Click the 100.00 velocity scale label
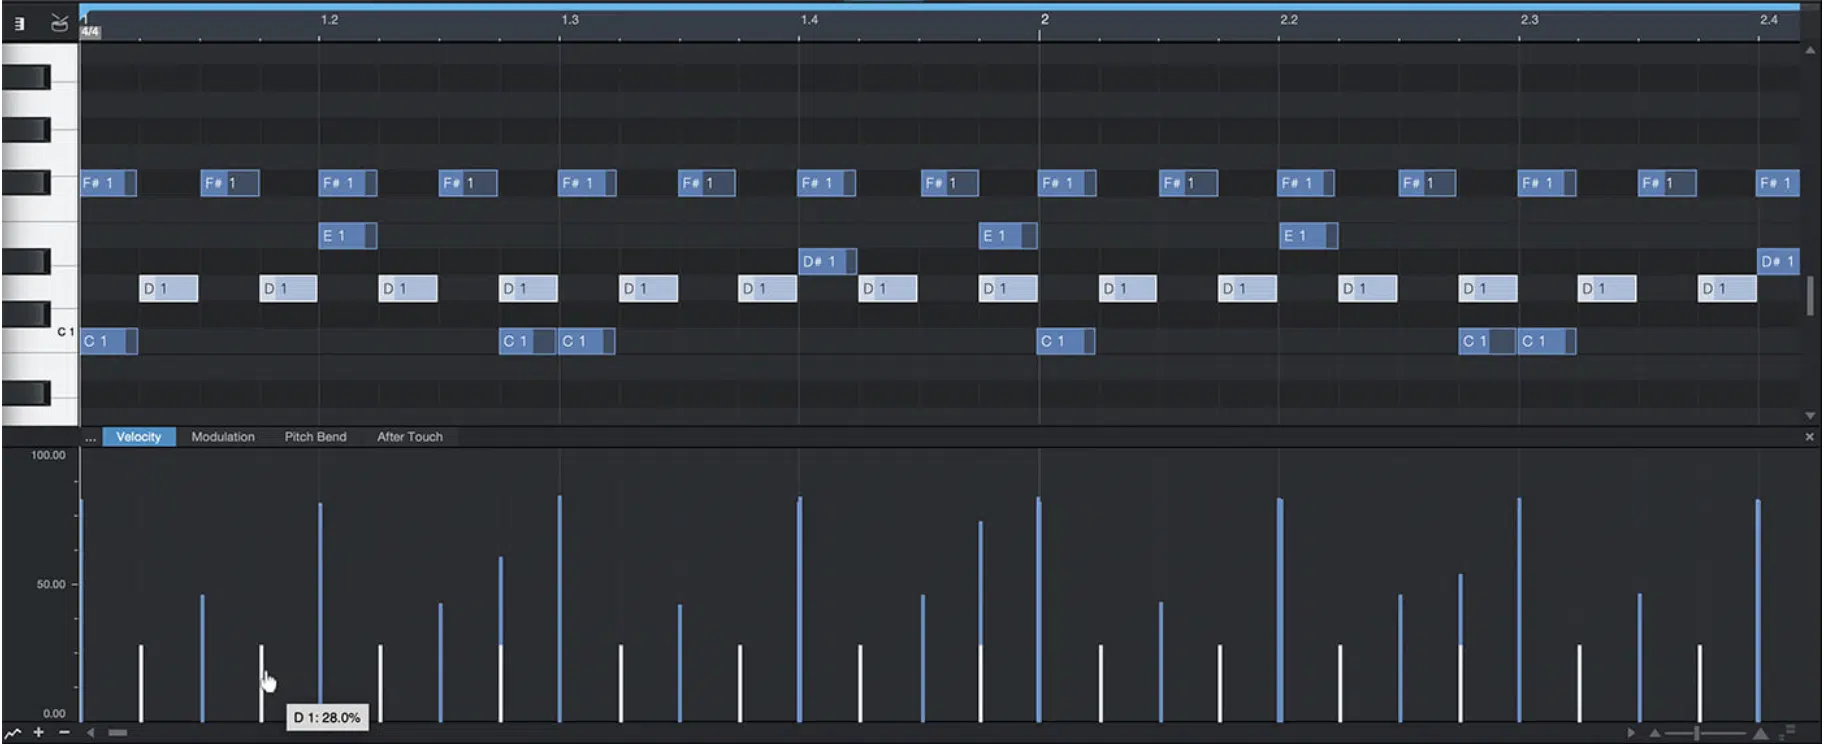The width and height of the screenshot is (1824, 744). tap(48, 455)
